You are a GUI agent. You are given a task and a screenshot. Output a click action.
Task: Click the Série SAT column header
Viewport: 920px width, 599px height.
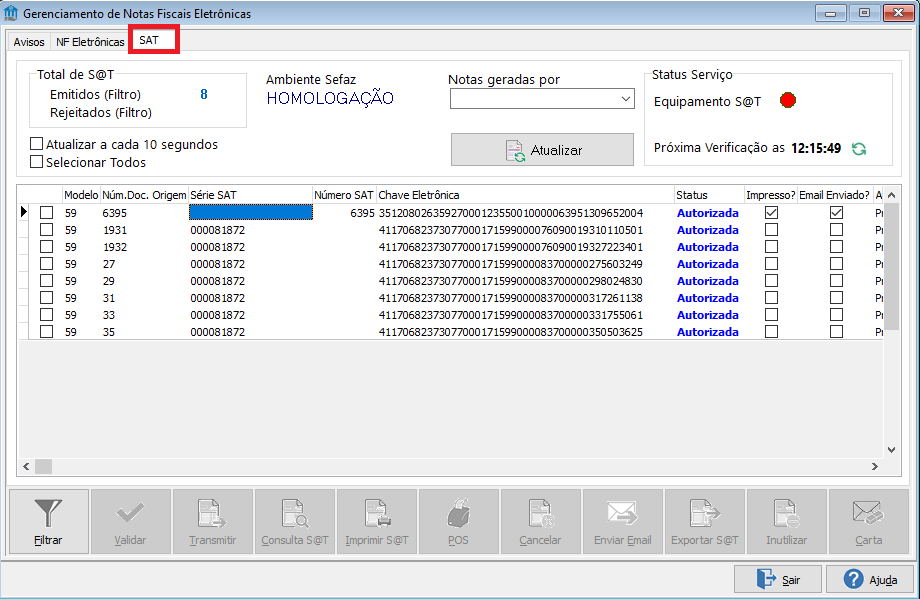[251, 195]
